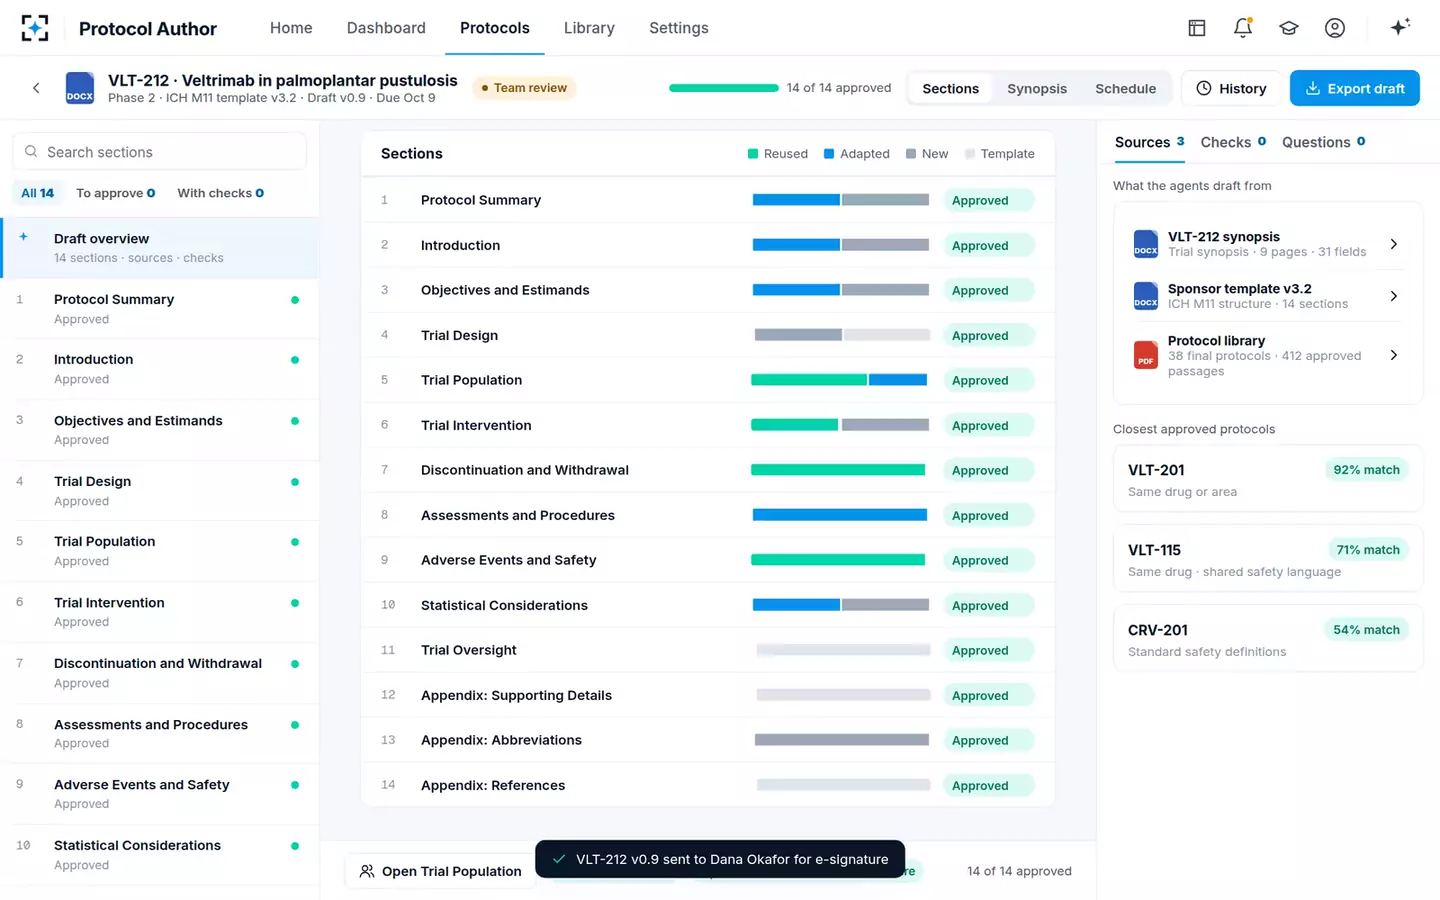Viewport: 1440px width, 900px height.
Task: Switch to Synopsis view
Action: coord(1037,89)
